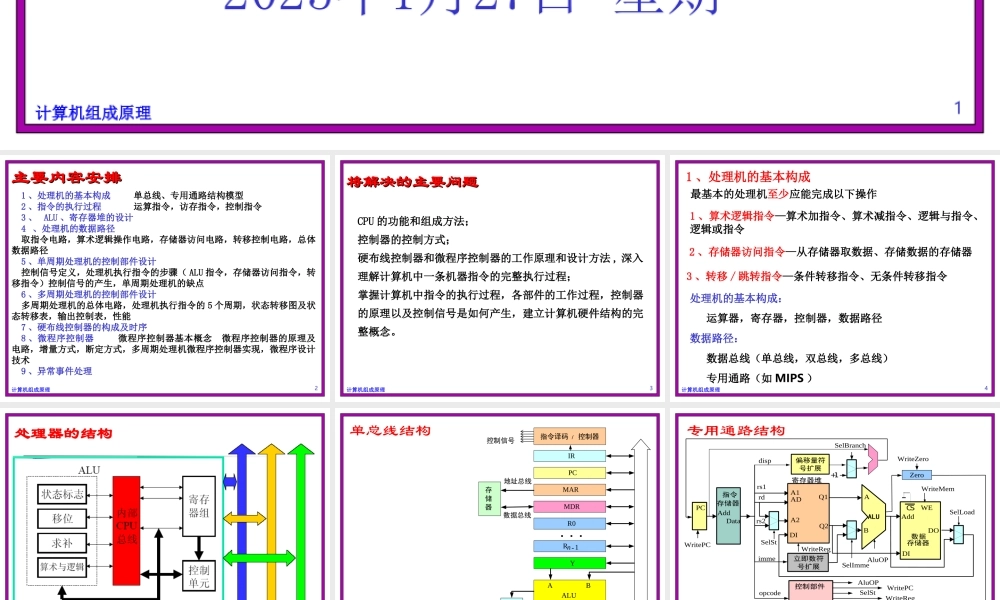
Task: Select list item 2、指令的执行过程
Action: (x=61, y=207)
